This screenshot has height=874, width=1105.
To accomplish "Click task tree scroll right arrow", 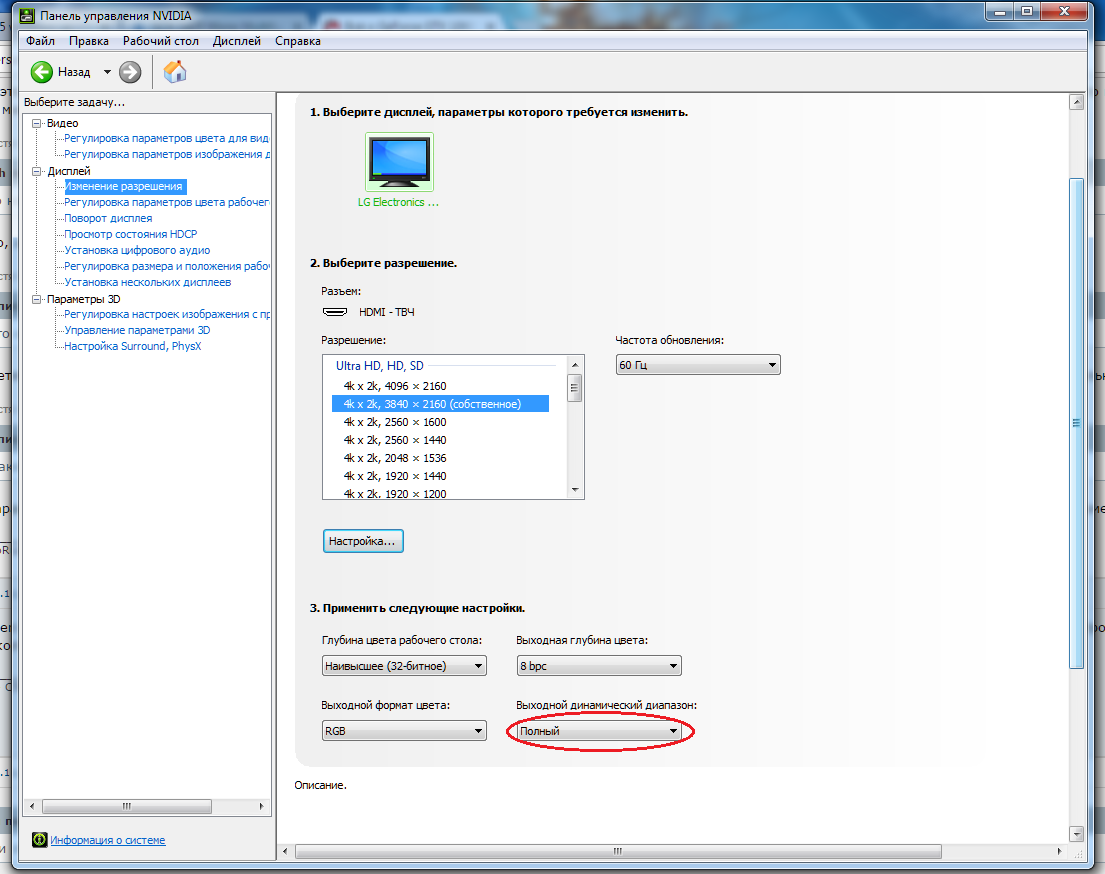I will 261,806.
